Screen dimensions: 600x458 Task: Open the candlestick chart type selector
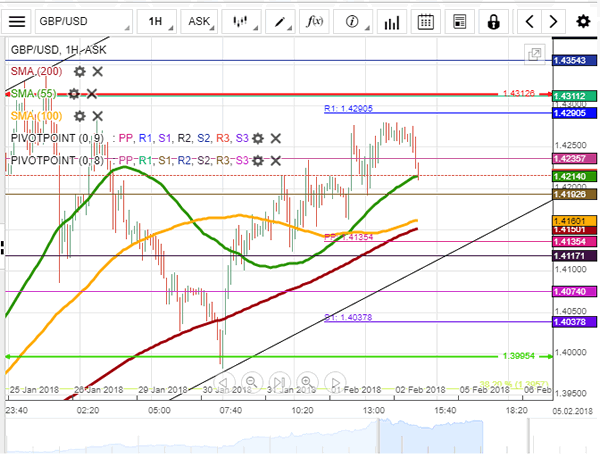[240, 20]
